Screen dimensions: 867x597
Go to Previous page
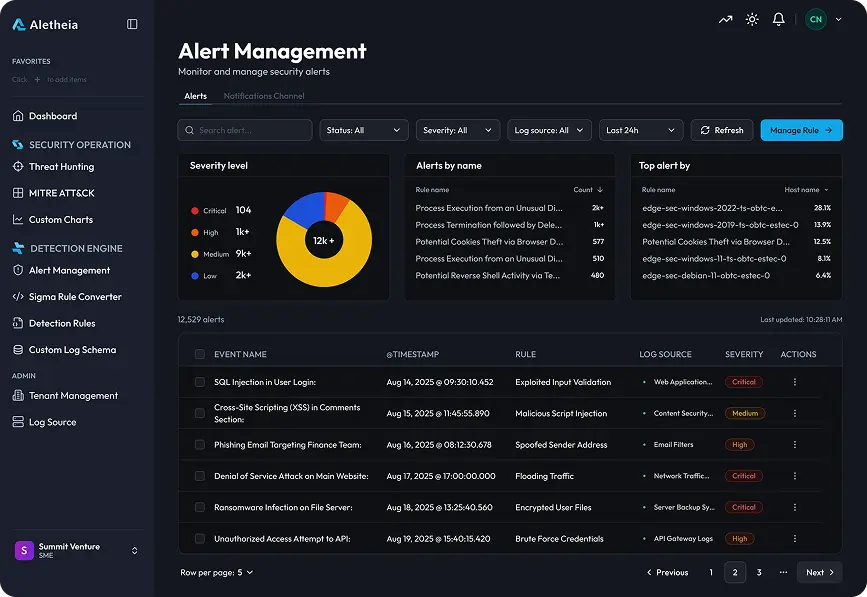click(667, 573)
